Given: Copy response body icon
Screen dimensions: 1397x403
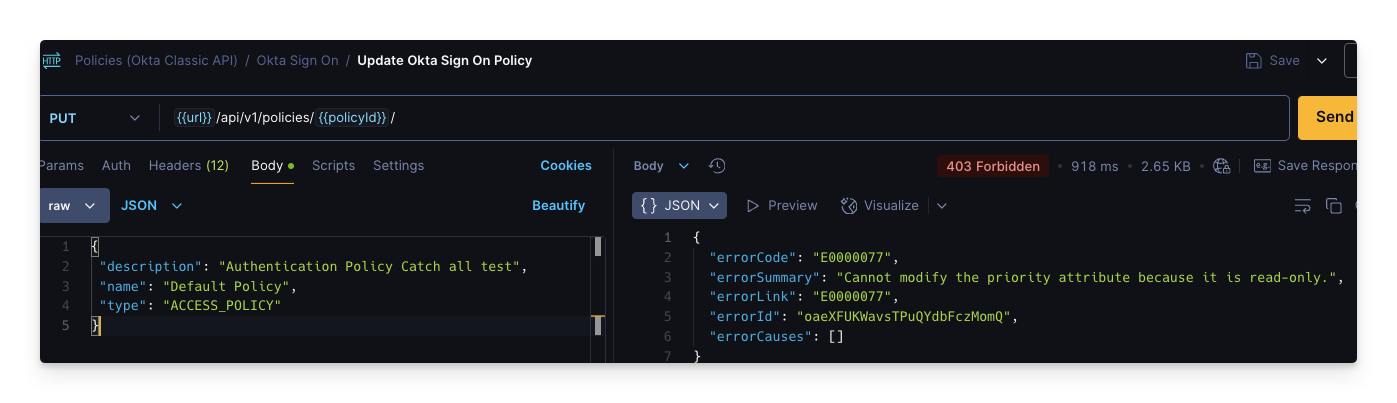Looking at the screenshot, I should click(x=1333, y=205).
